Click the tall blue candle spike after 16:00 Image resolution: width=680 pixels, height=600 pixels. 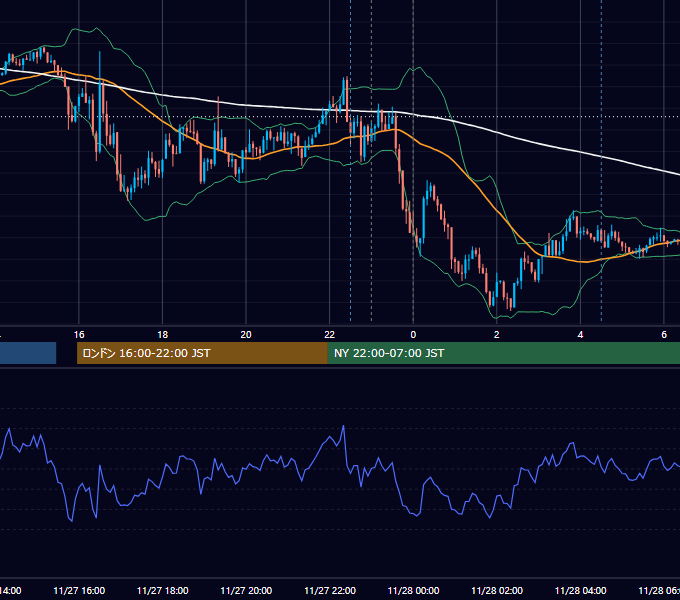click(100, 102)
